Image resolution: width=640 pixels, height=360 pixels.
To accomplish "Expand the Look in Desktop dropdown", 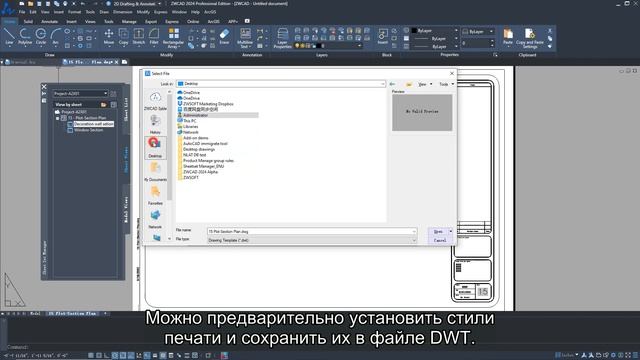I will 382,84.
